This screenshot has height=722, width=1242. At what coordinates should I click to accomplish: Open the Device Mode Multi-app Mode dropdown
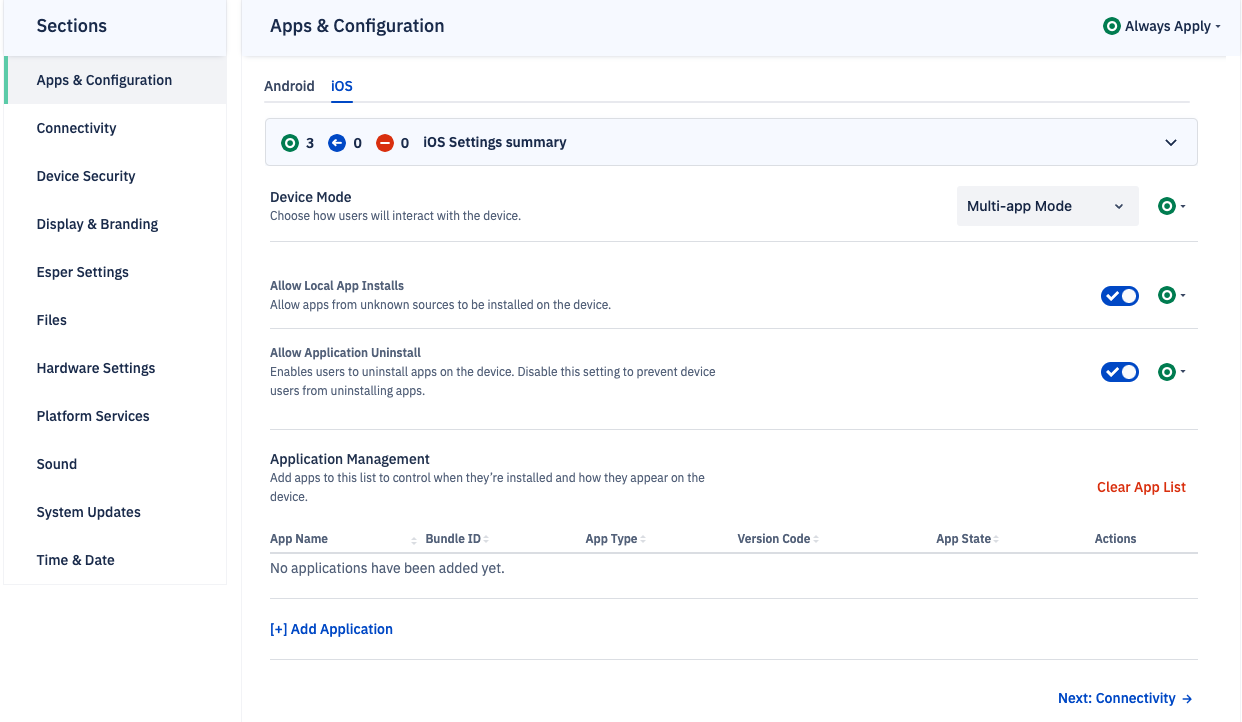[x=1047, y=206]
